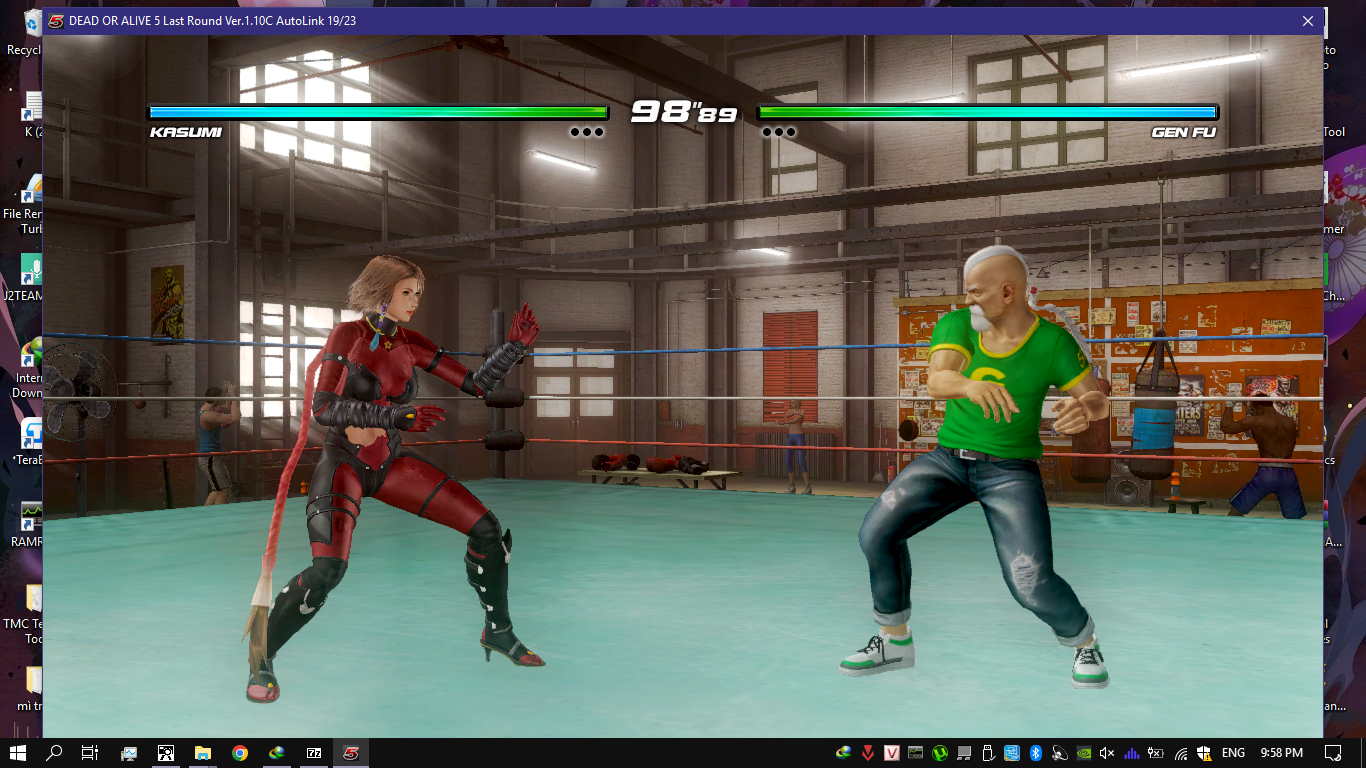Open Task View on the taskbar

[90, 753]
